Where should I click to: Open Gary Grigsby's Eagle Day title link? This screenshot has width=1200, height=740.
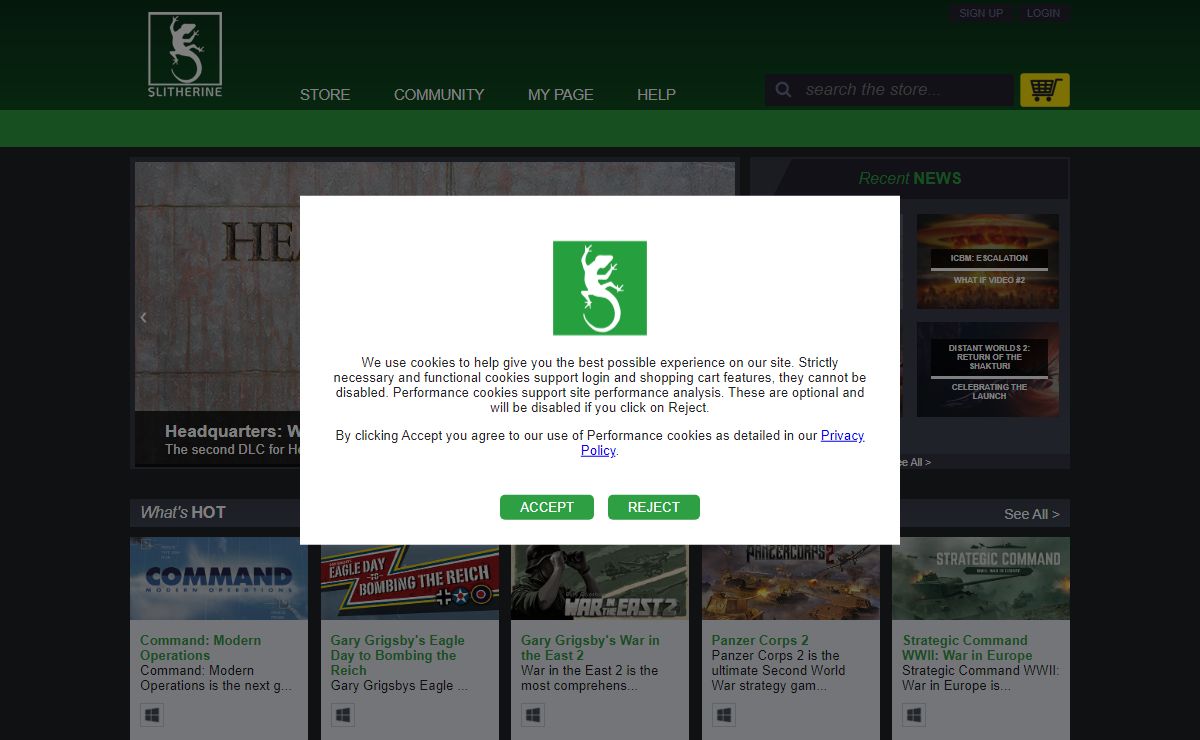[x=398, y=655]
